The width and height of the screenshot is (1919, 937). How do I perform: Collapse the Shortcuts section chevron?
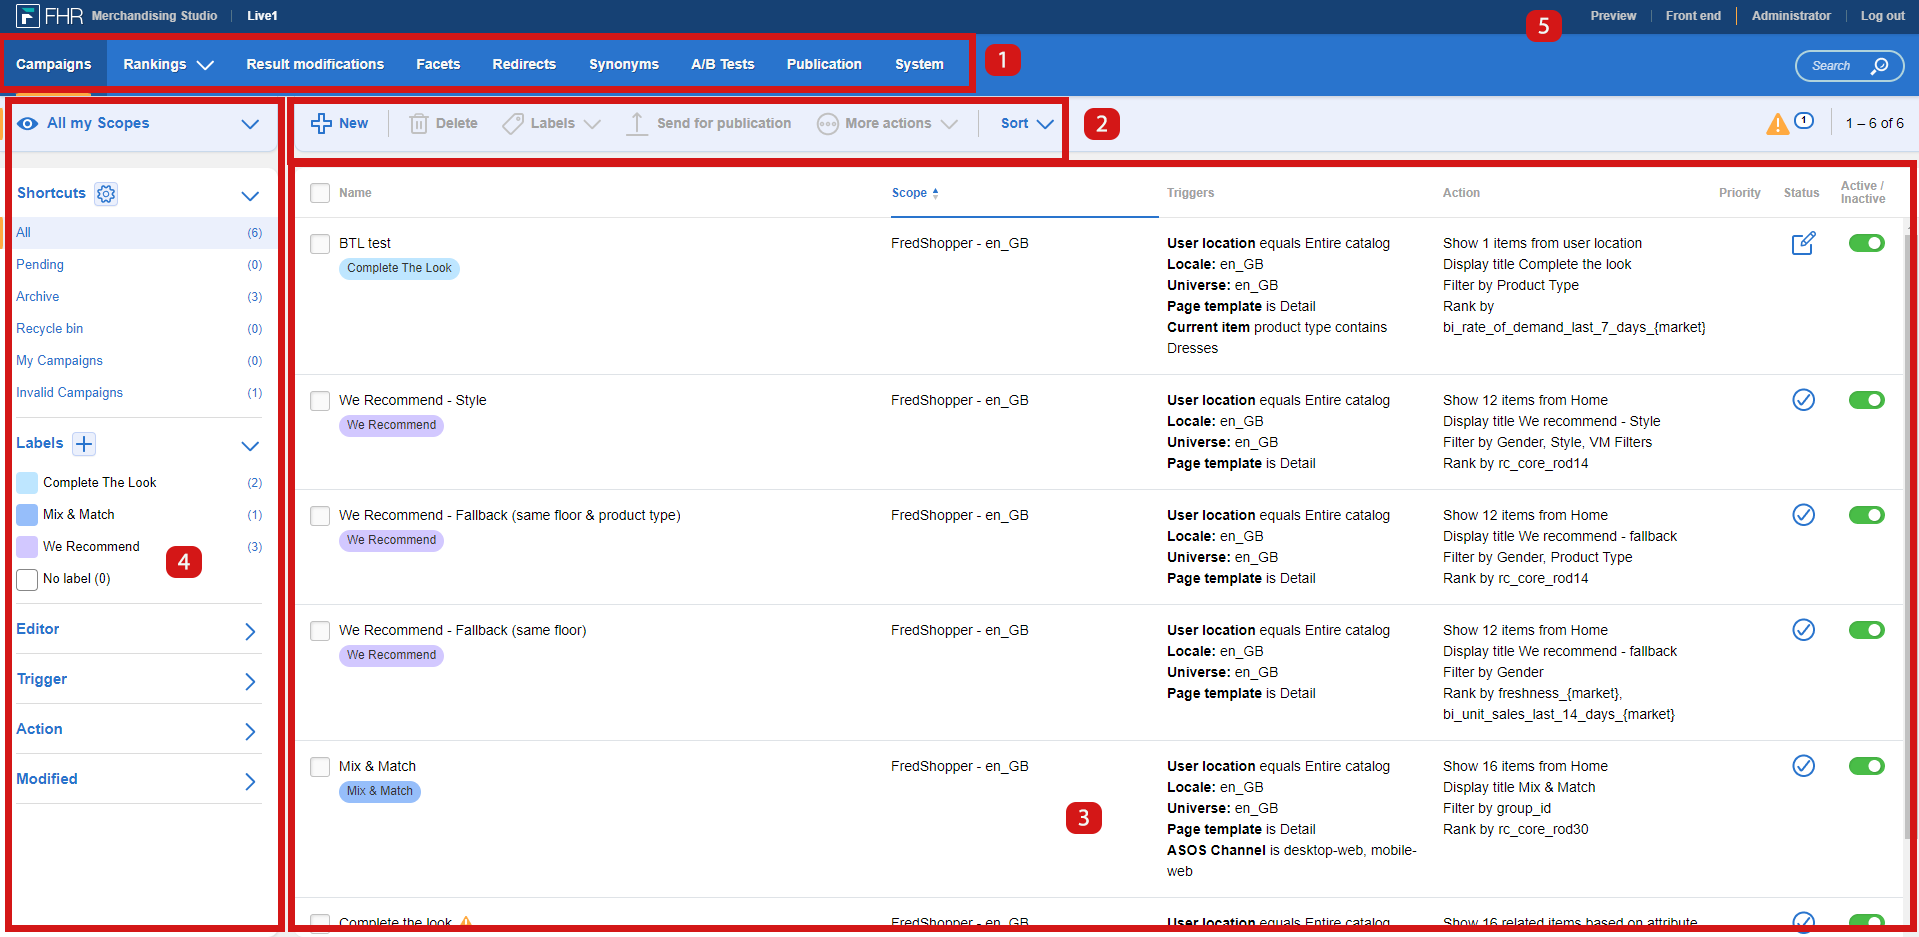tap(250, 195)
